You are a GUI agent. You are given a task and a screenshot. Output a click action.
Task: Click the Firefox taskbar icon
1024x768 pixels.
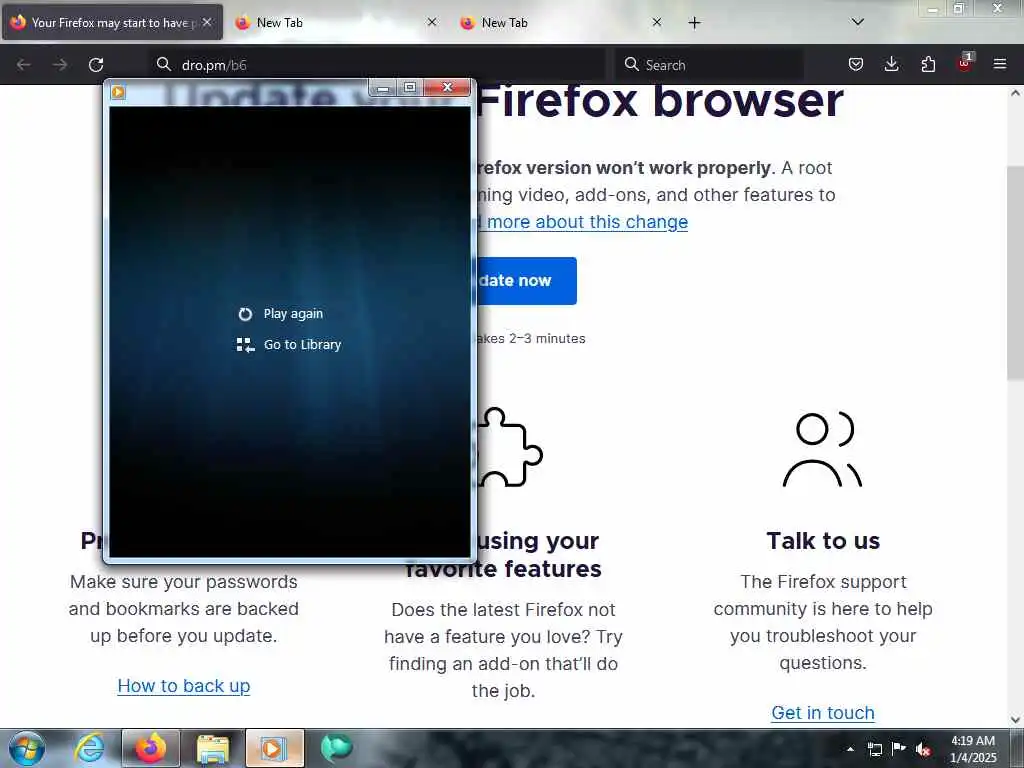click(x=150, y=748)
